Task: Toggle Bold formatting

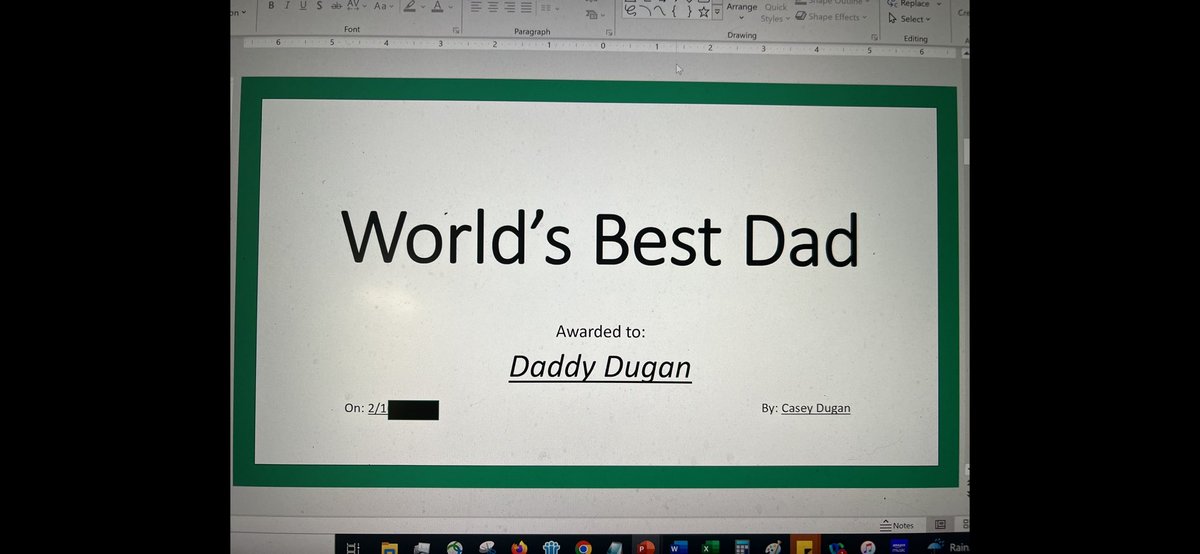Action: (x=271, y=6)
